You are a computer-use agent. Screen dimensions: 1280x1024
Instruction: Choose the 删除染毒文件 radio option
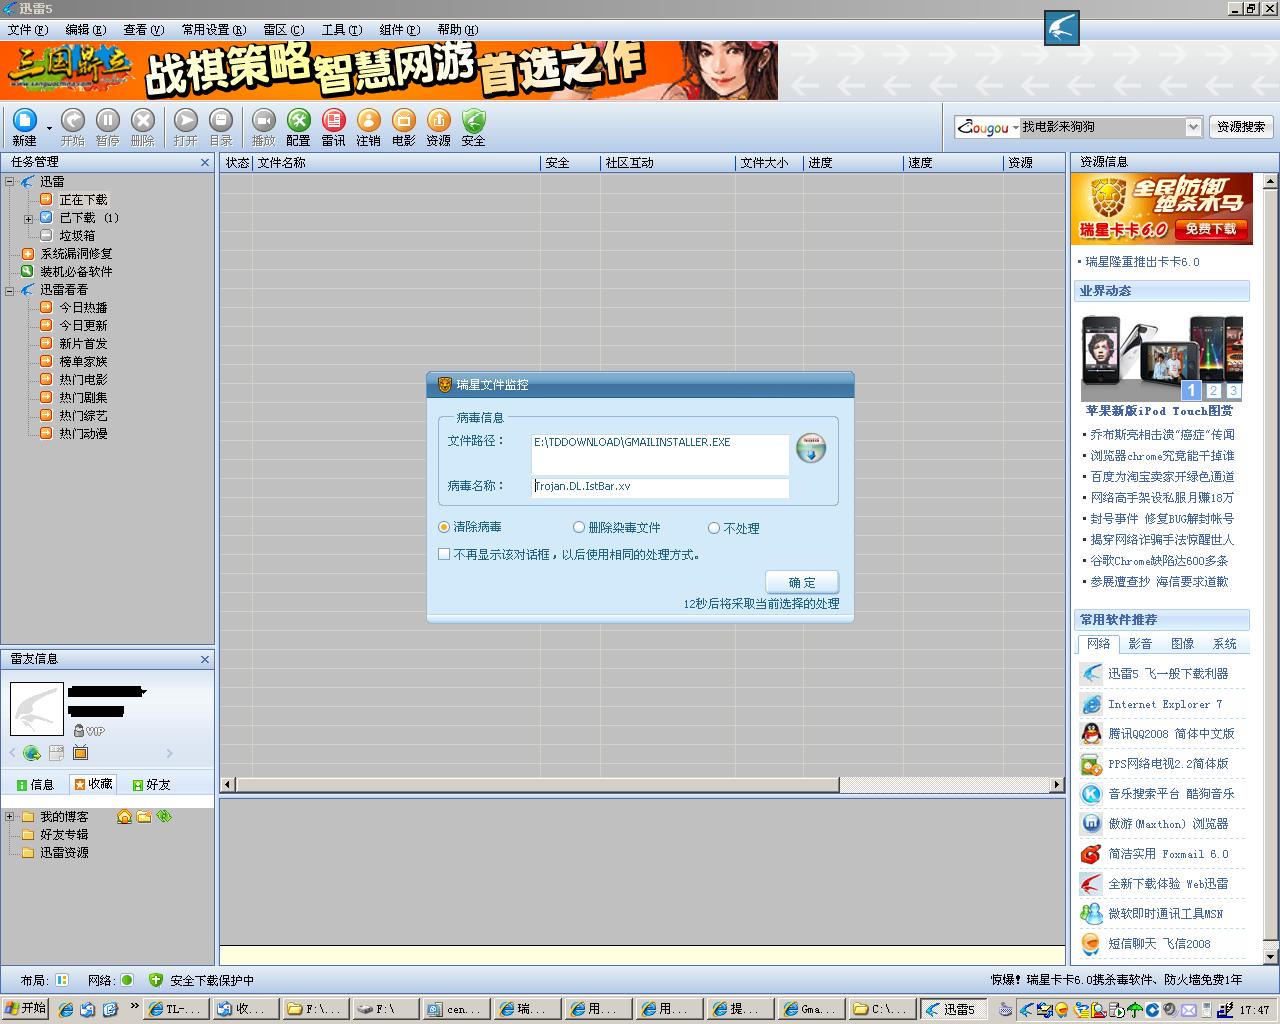coord(579,527)
